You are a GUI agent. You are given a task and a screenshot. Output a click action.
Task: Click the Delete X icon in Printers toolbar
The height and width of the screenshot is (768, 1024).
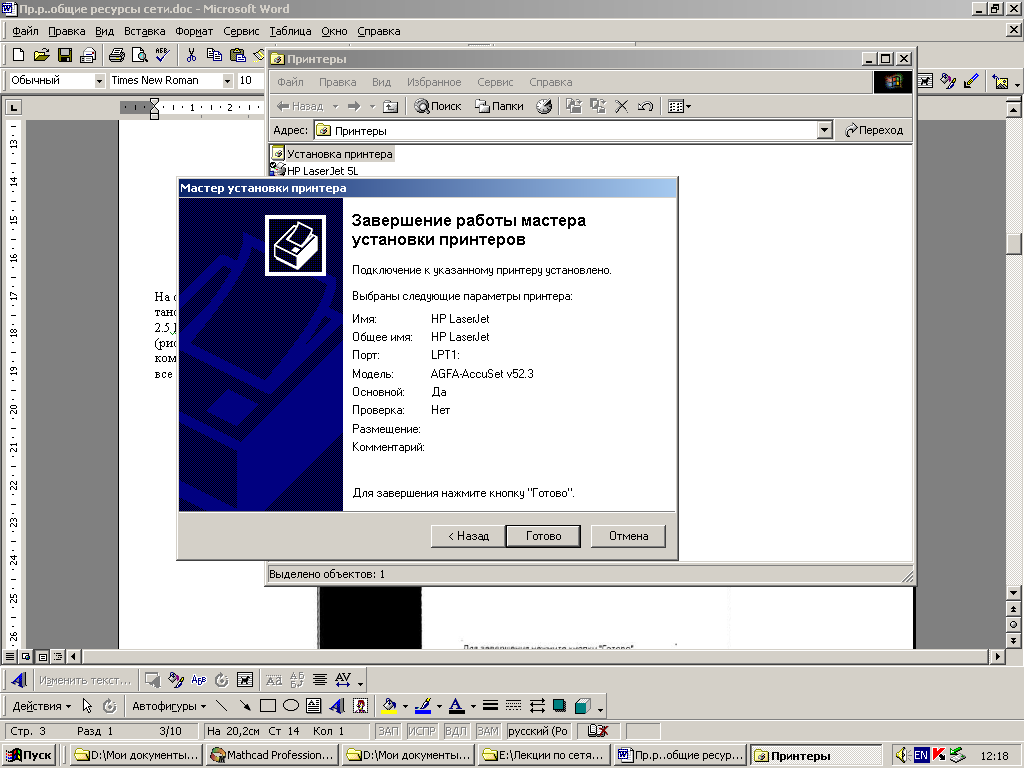pos(622,106)
